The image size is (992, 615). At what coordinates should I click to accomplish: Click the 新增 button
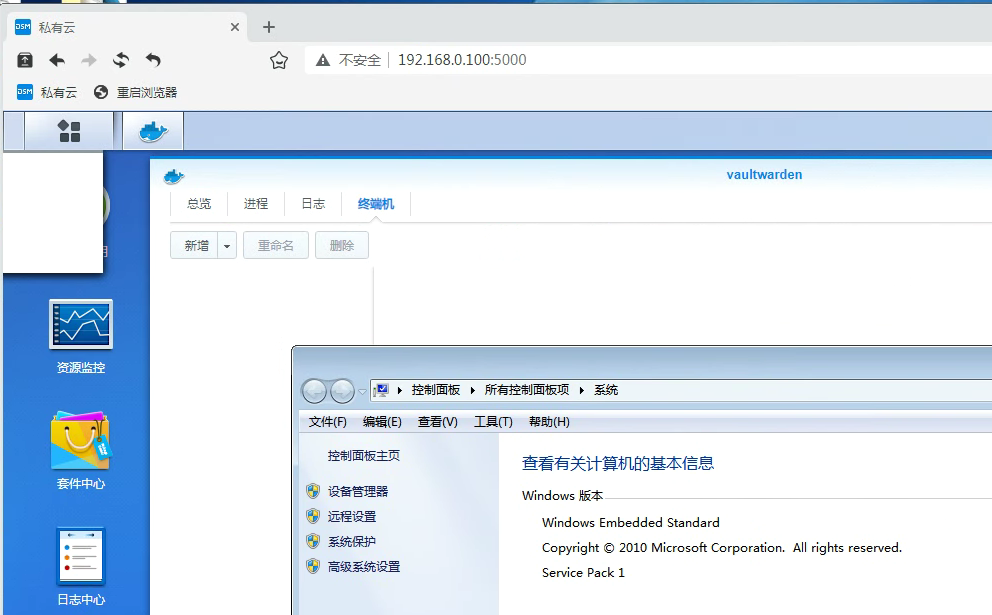(x=195, y=246)
